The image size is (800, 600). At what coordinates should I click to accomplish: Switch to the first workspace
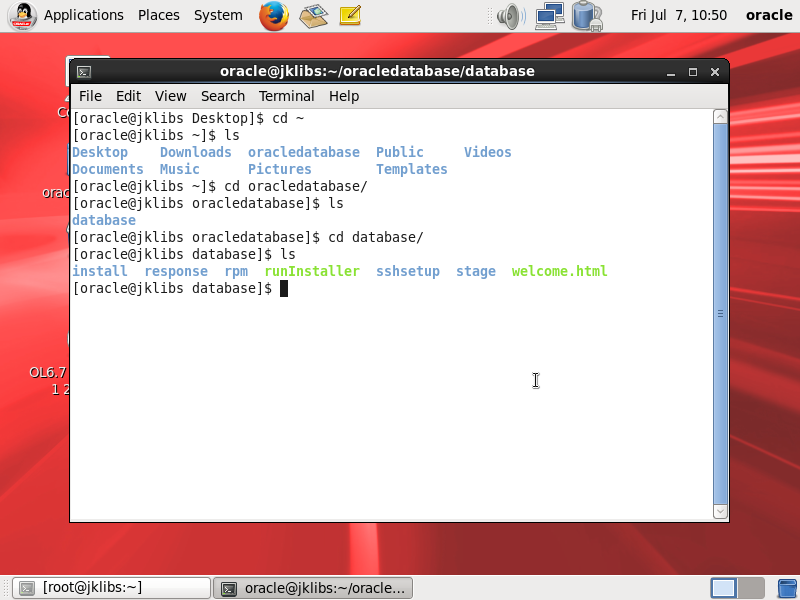click(723, 588)
